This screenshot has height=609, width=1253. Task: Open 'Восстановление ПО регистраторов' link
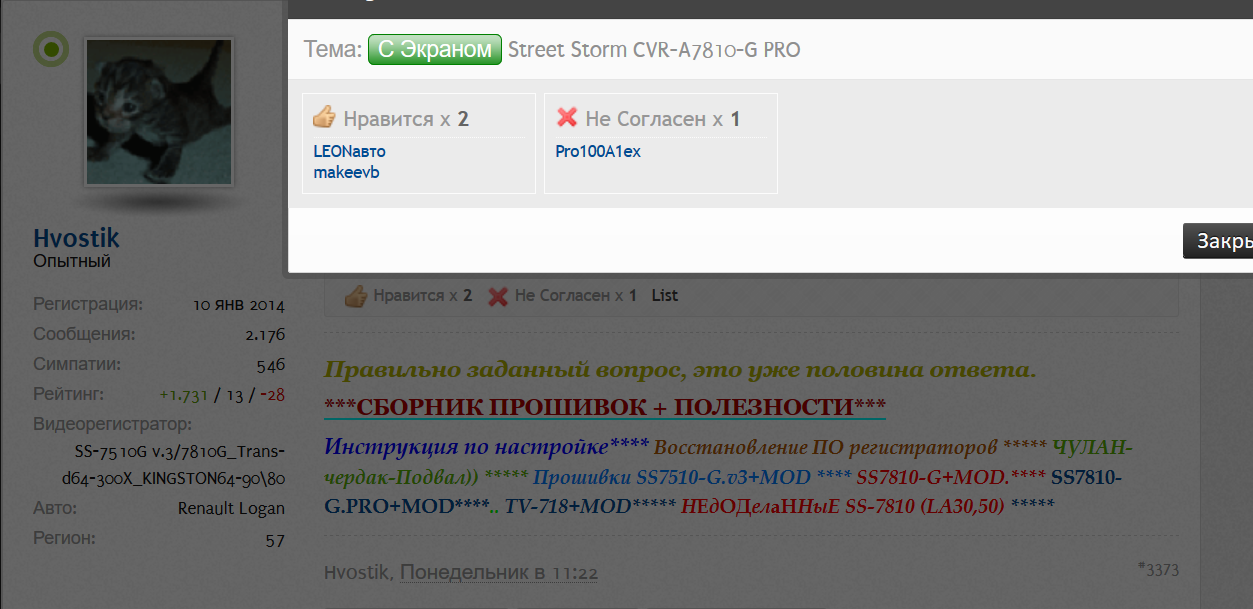[825, 446]
